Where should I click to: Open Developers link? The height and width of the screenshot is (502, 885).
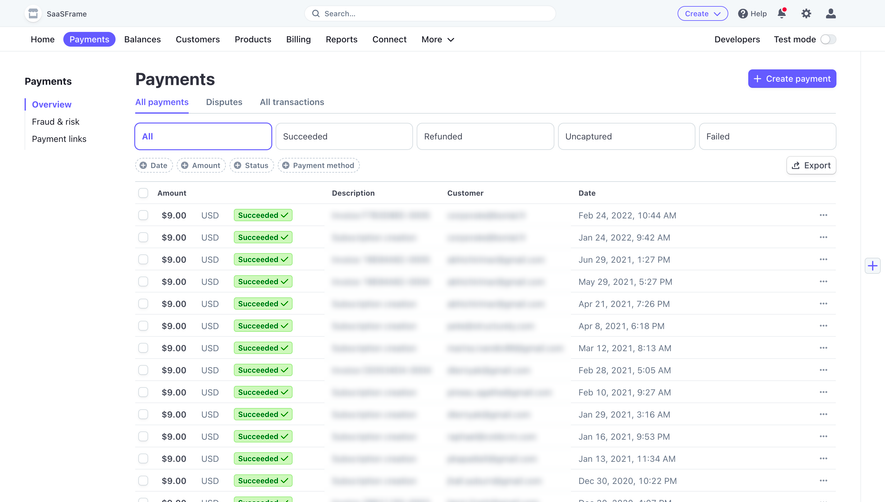pos(737,40)
